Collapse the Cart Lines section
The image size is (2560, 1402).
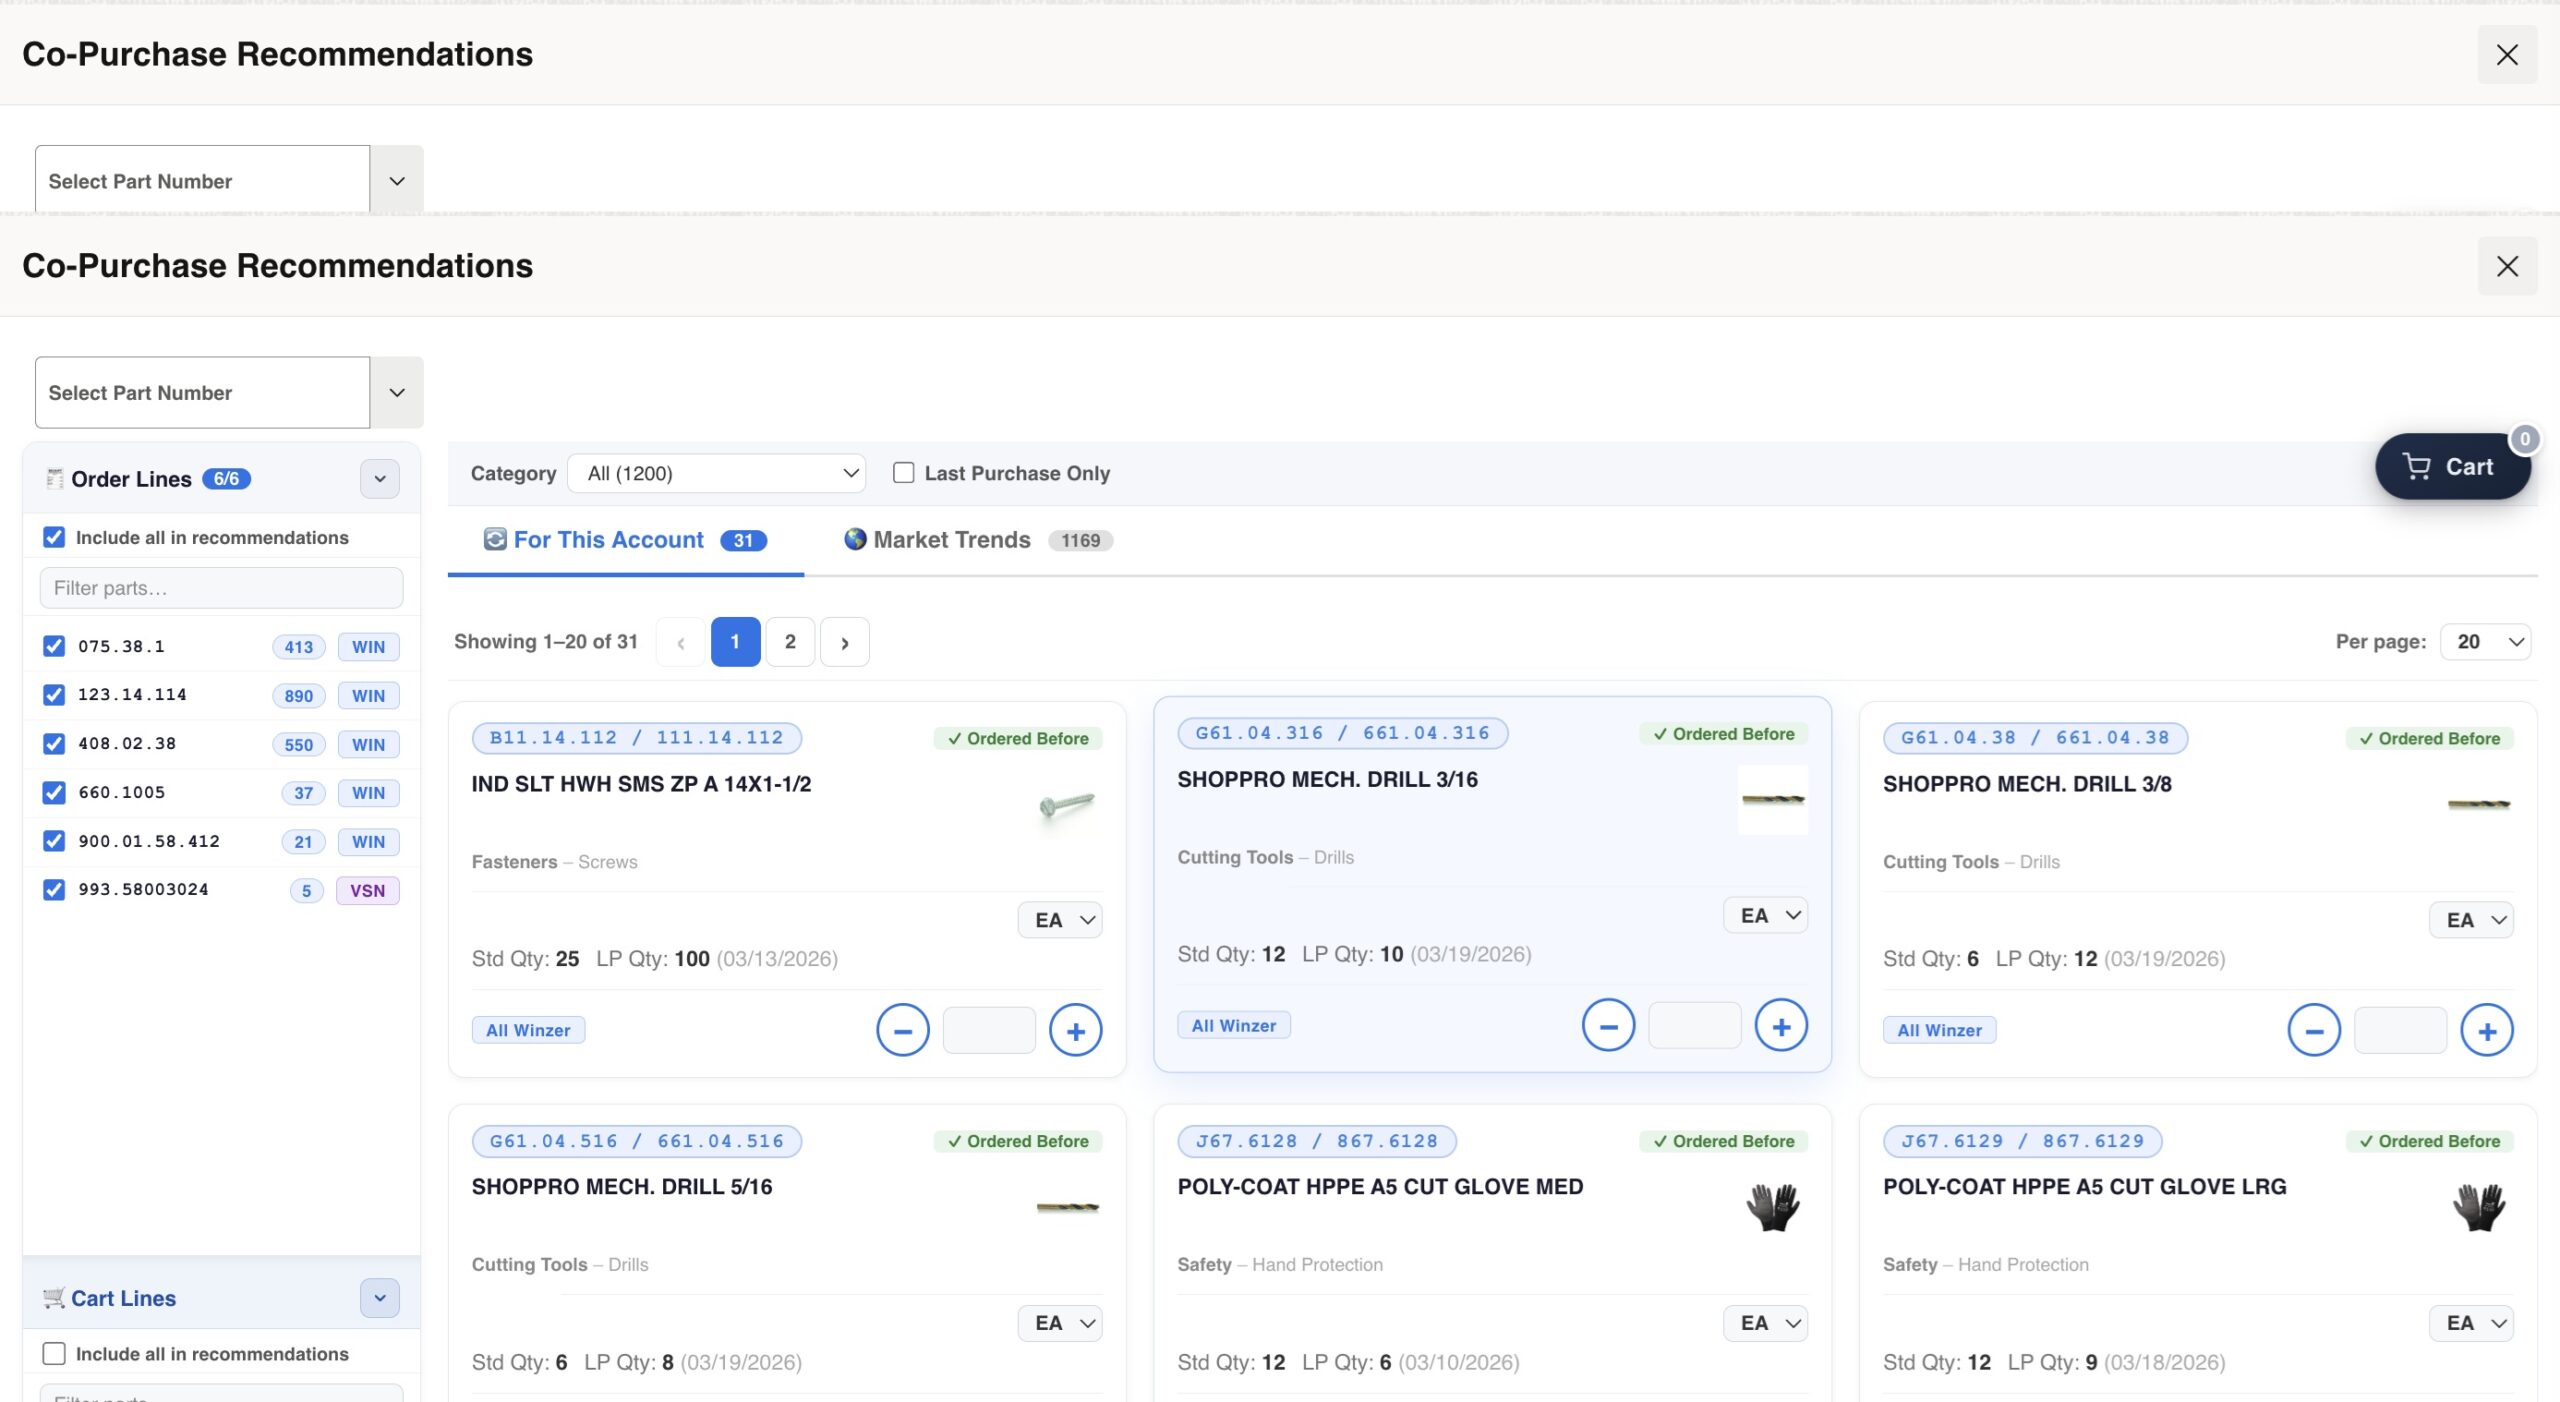(380, 1298)
